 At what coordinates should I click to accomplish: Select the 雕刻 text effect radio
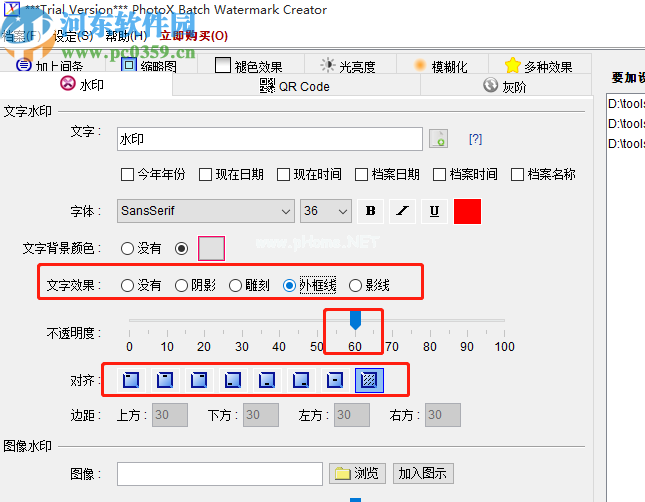[237, 285]
